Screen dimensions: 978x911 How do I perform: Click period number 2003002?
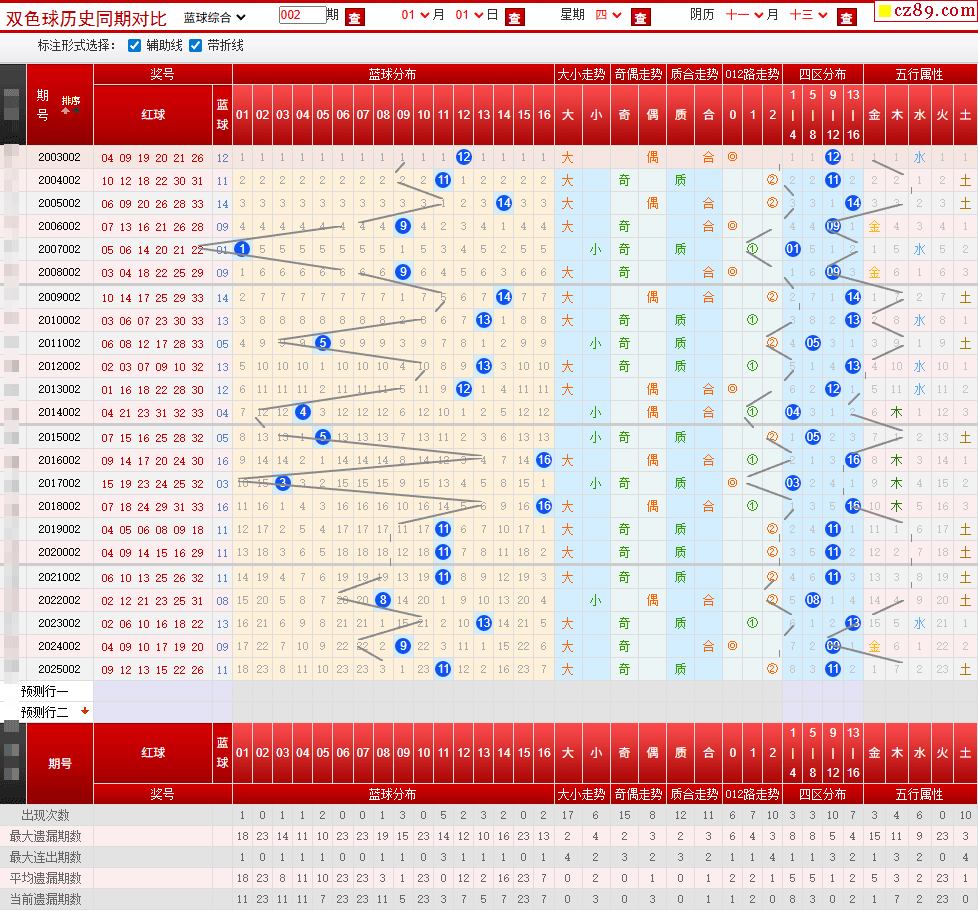click(59, 157)
